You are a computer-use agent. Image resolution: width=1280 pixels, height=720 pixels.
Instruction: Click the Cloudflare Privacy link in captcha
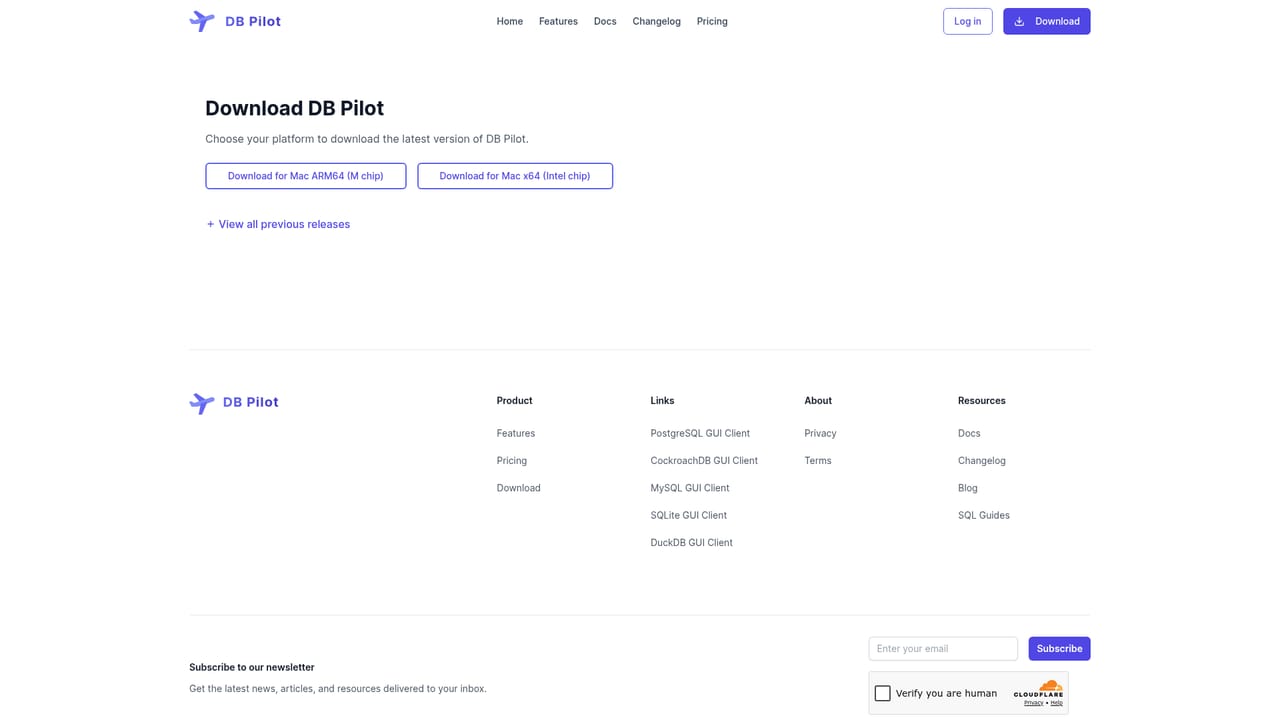pos(1033,703)
